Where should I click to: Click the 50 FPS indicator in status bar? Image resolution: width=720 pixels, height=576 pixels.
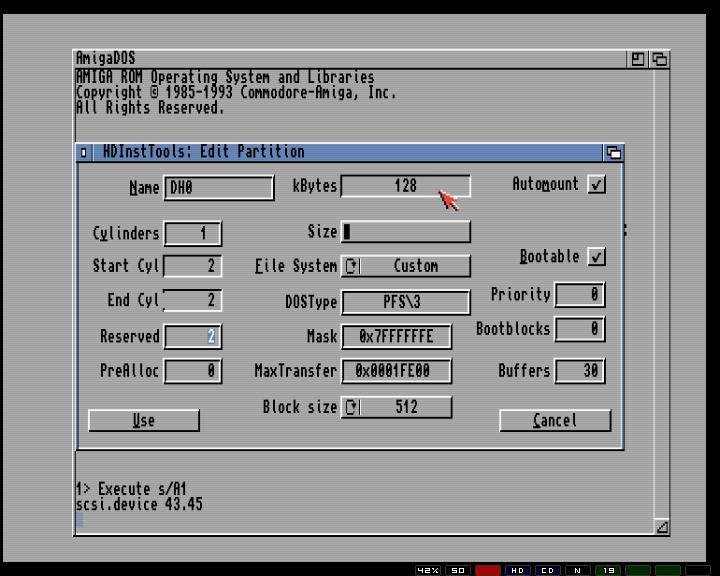458,570
